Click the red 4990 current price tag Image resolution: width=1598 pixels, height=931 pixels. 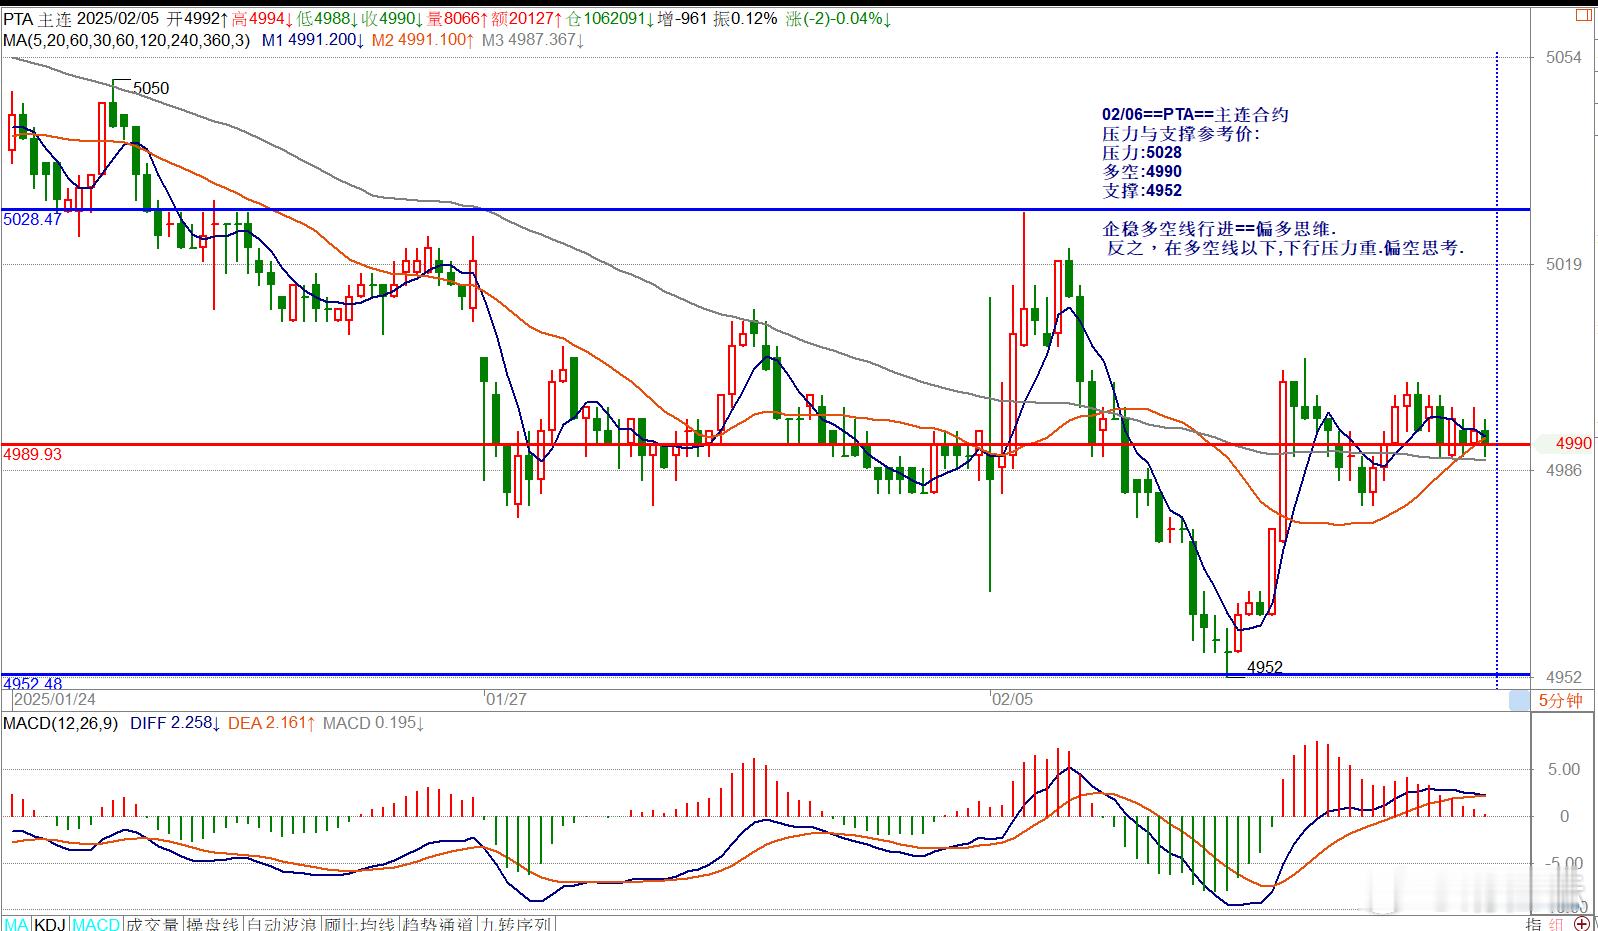[x=1574, y=442]
